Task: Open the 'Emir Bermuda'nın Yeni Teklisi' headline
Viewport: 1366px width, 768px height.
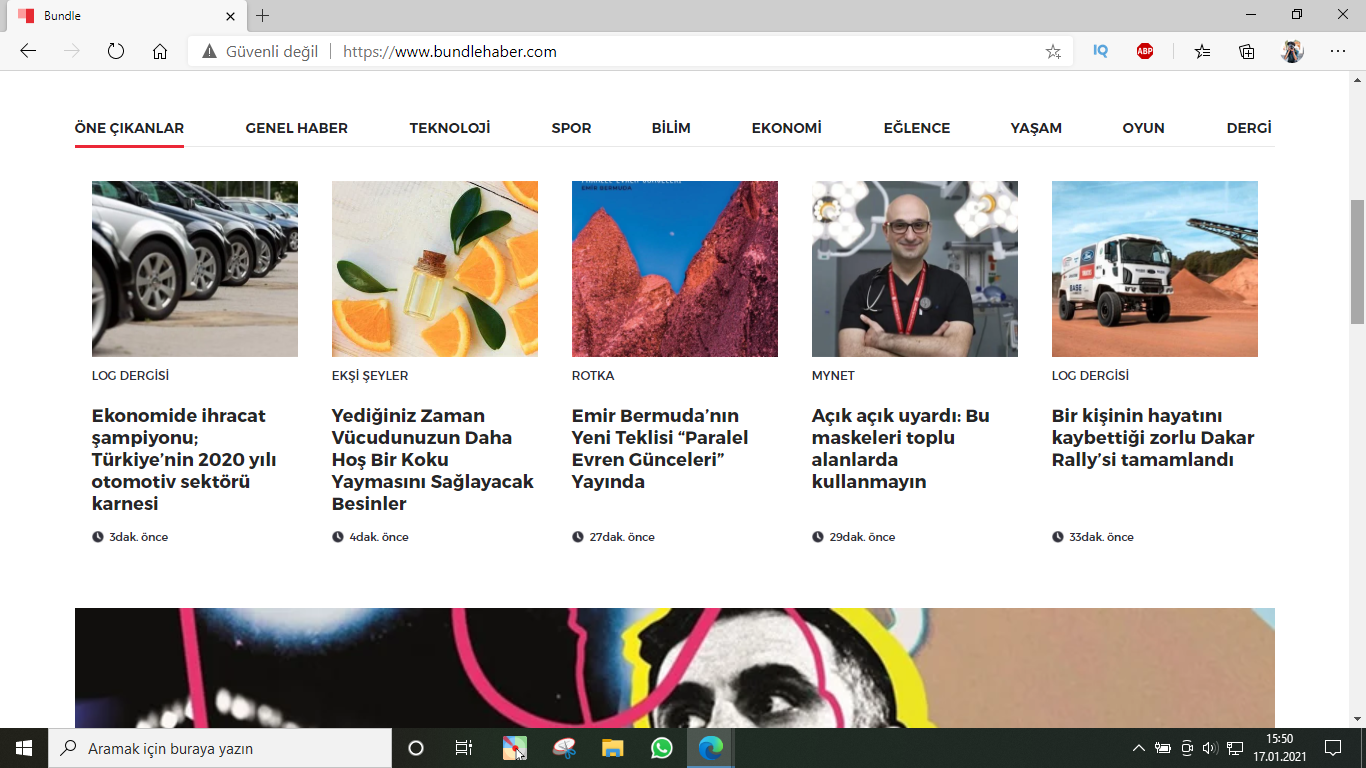Action: 660,448
